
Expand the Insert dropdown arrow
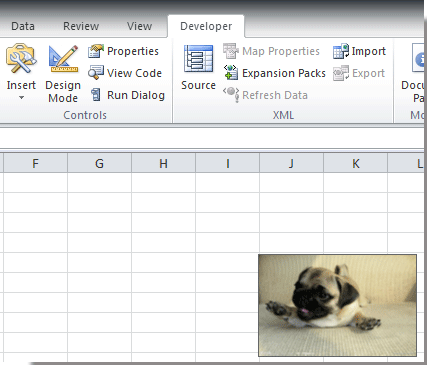pos(21,98)
